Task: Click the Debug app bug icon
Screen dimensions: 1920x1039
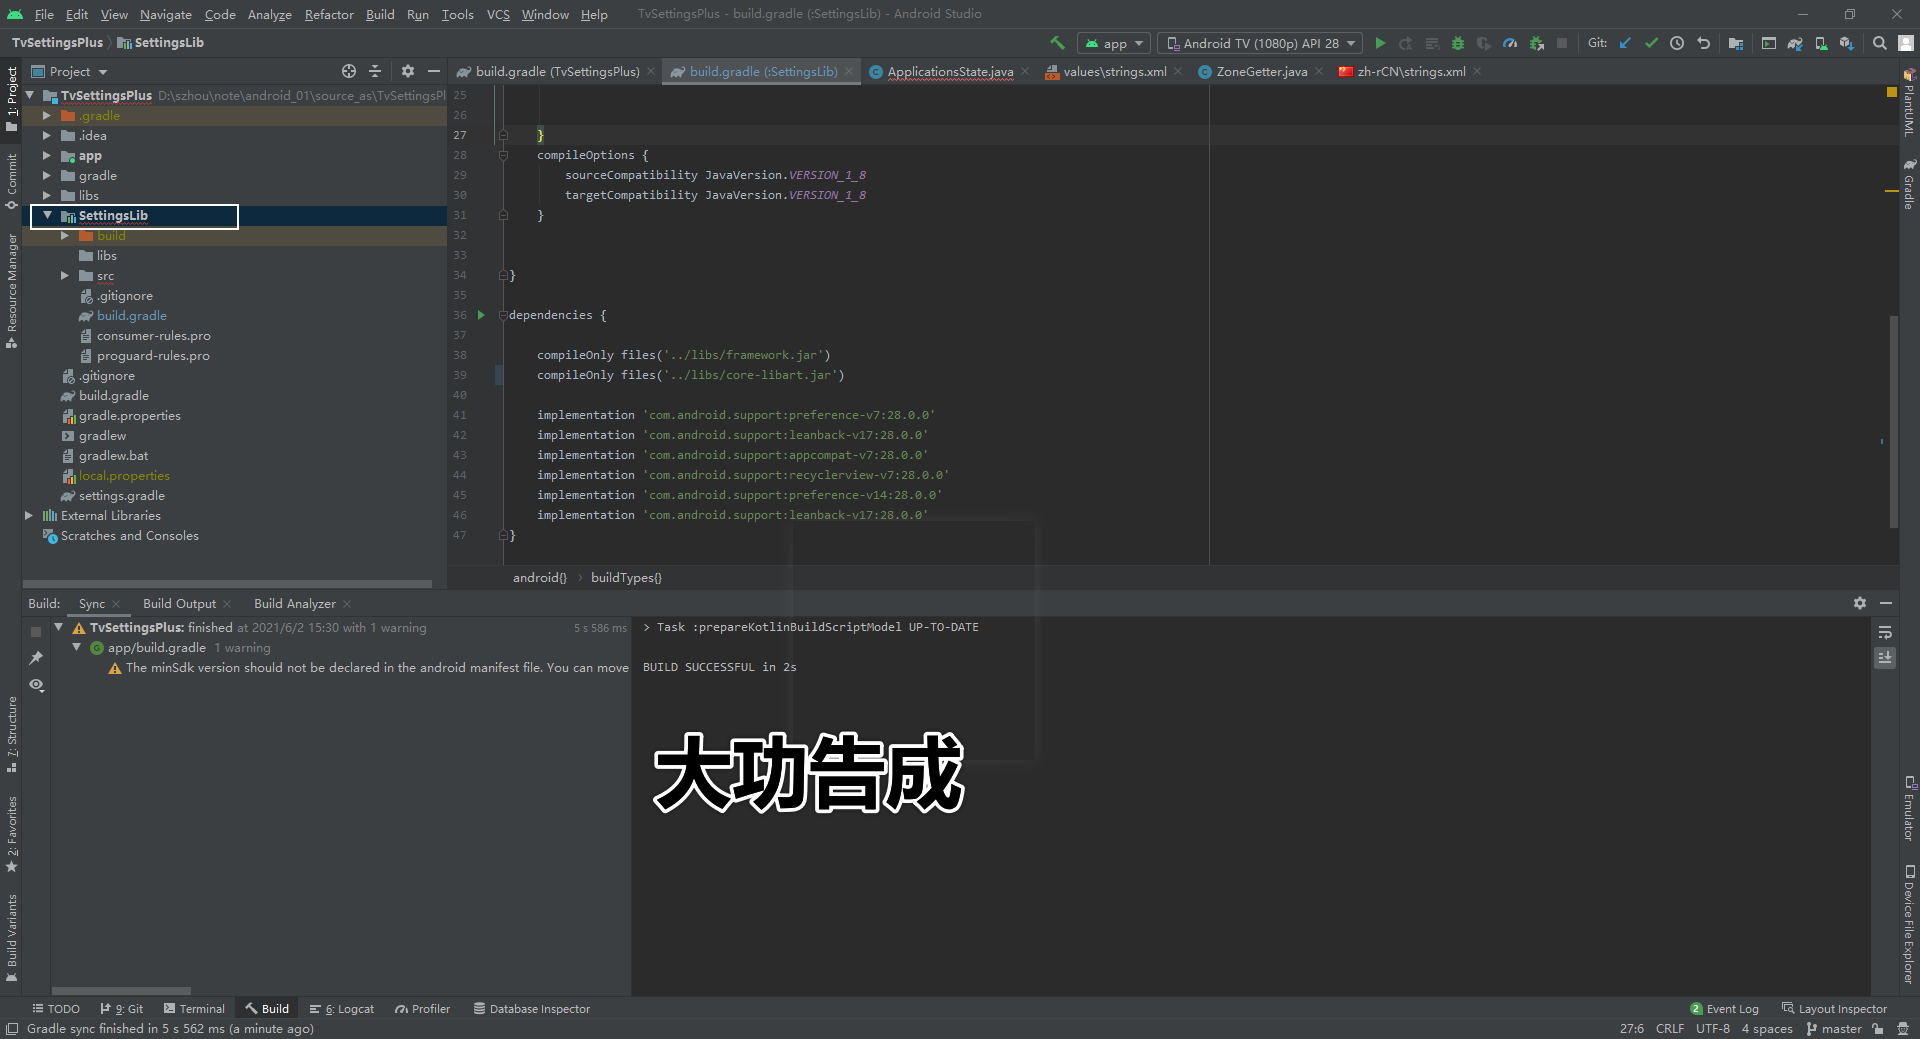Action: click(1458, 43)
